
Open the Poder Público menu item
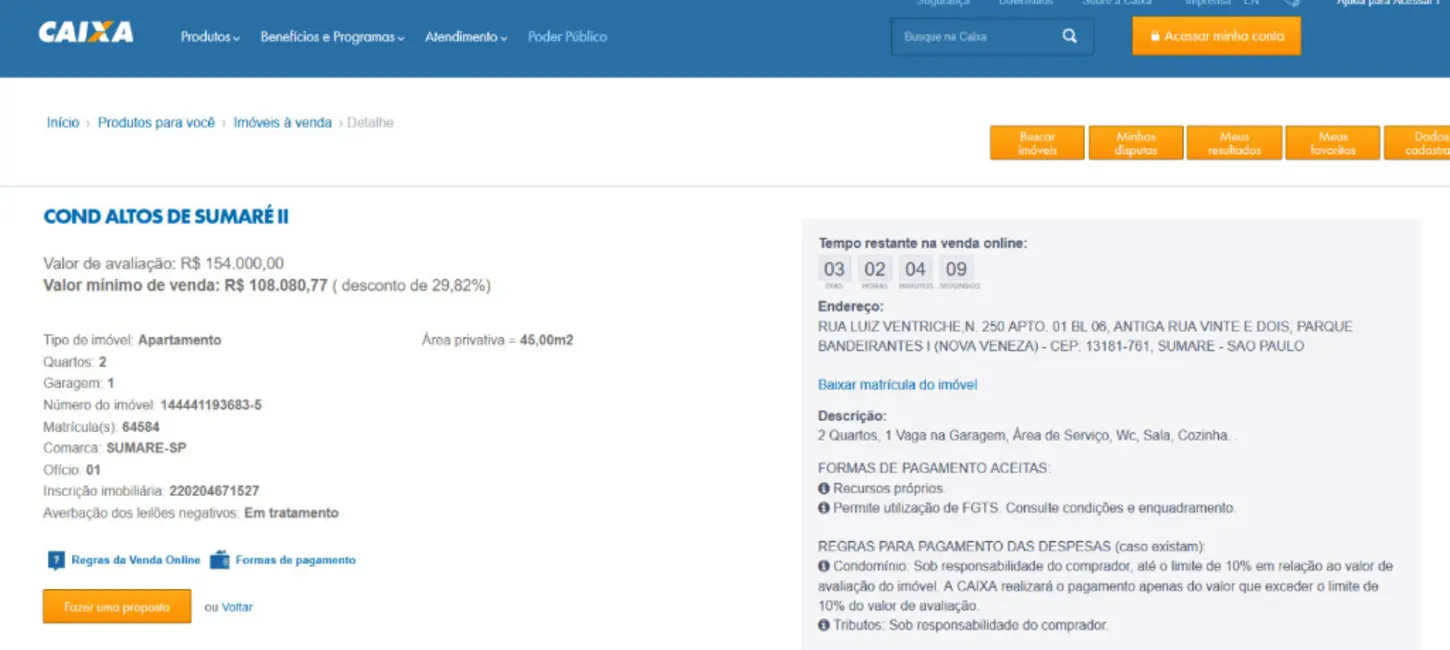tap(567, 37)
